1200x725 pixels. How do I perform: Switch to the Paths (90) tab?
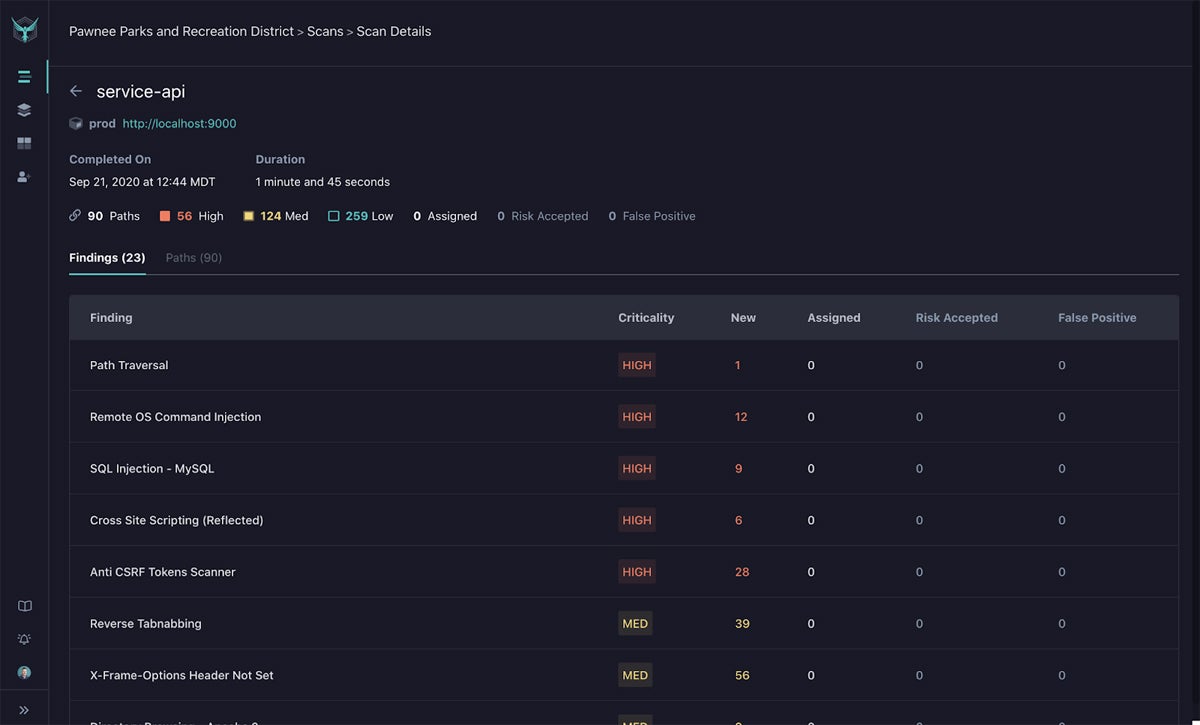194,257
